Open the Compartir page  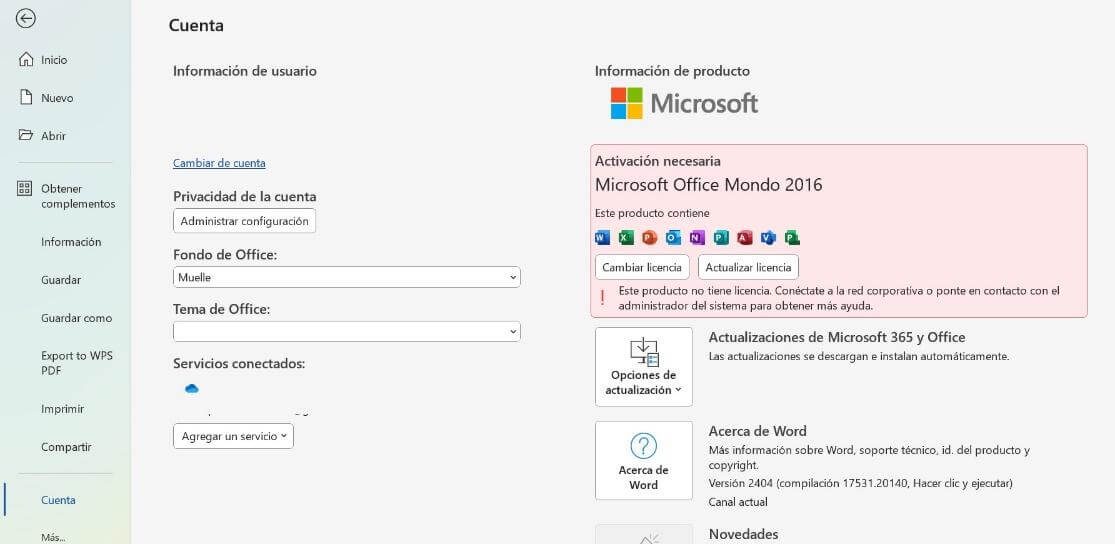point(66,447)
